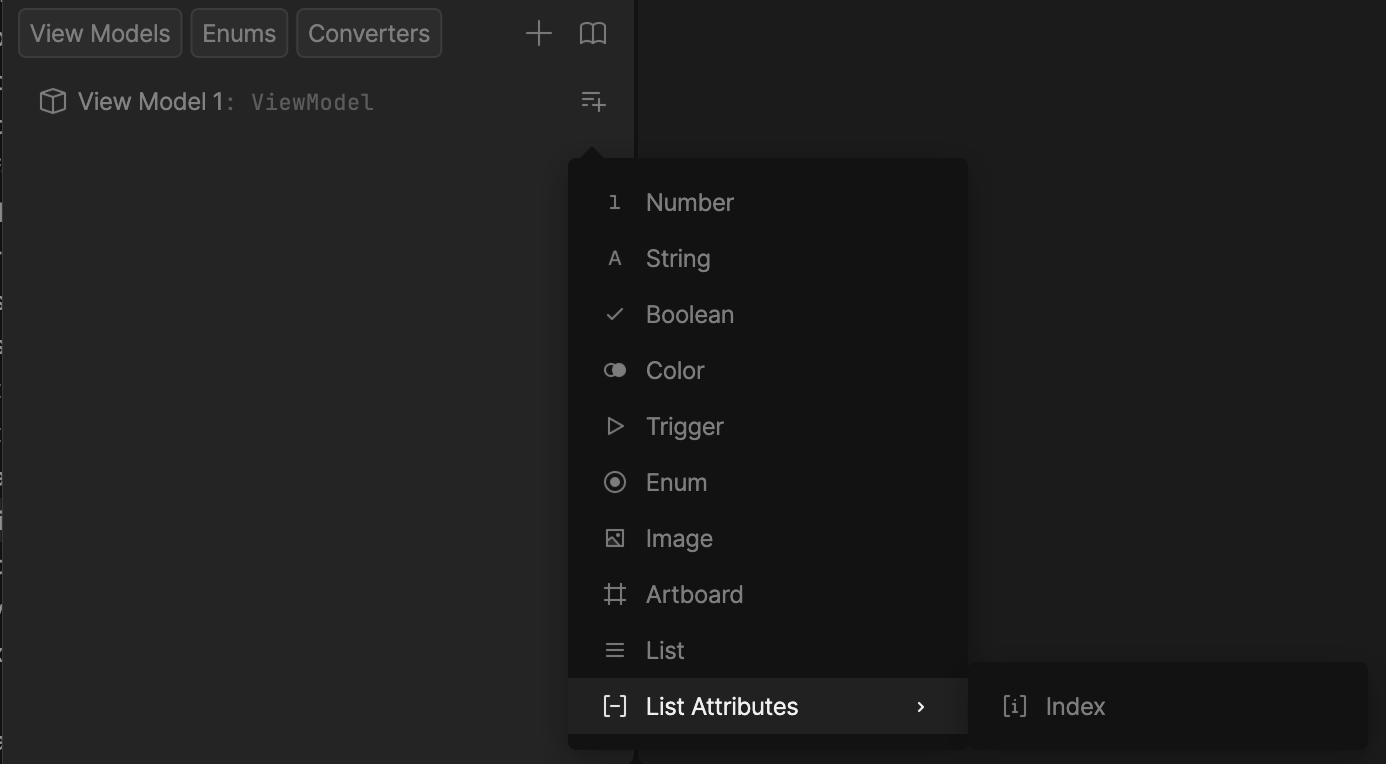Pick Index in the List Attributes submenu
This screenshot has width=1386, height=764.
coord(1075,707)
